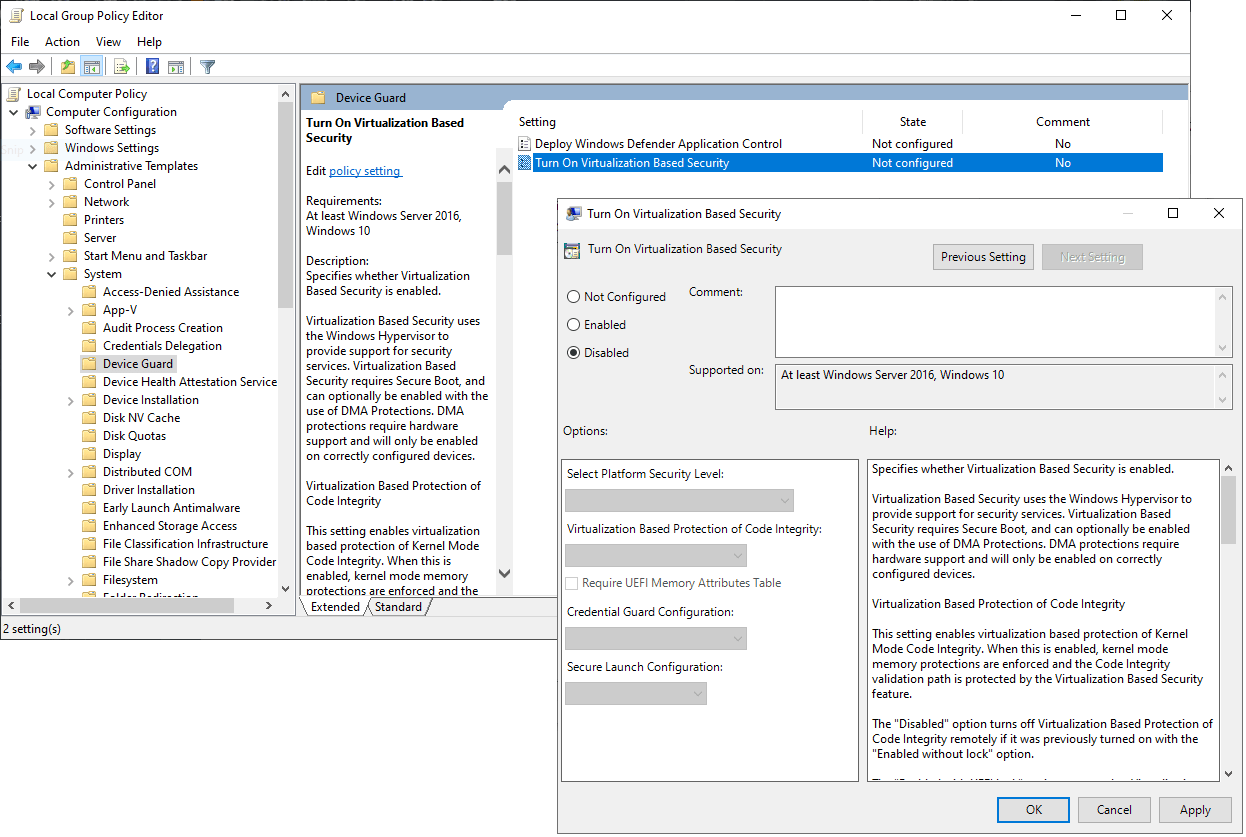Click the Up one level folder icon
Image resolution: width=1246 pixels, height=837 pixels.
pos(66,66)
